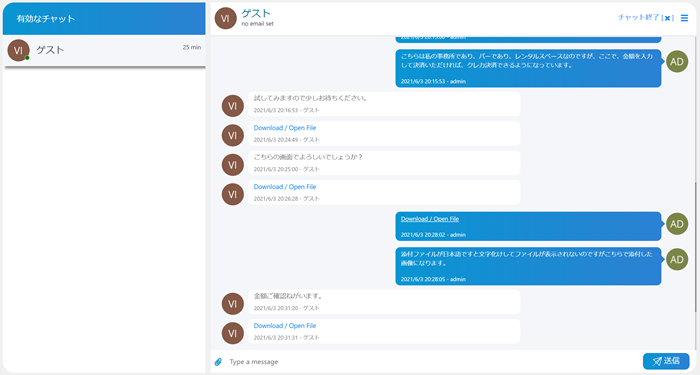The width and height of the screenshot is (700, 375).
Task: Click the 有効なチャット header tab
Action: pyautogui.click(x=104, y=19)
